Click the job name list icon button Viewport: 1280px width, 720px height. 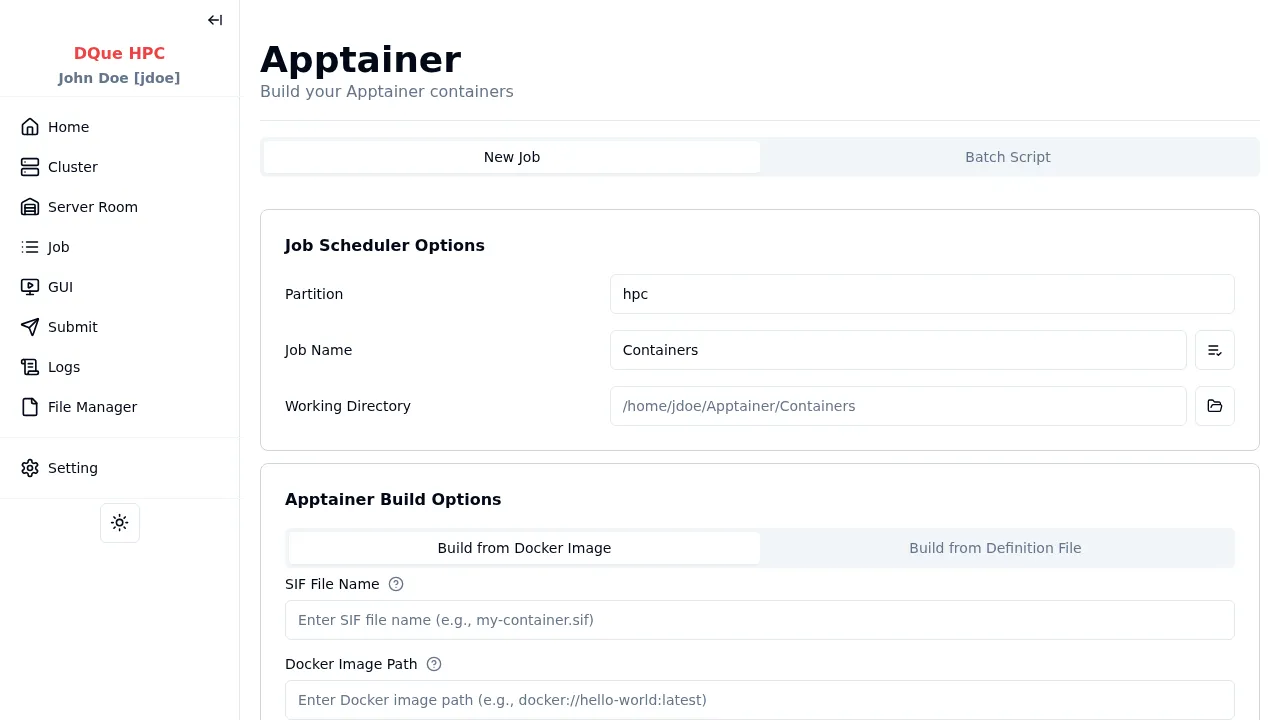[x=1215, y=350]
